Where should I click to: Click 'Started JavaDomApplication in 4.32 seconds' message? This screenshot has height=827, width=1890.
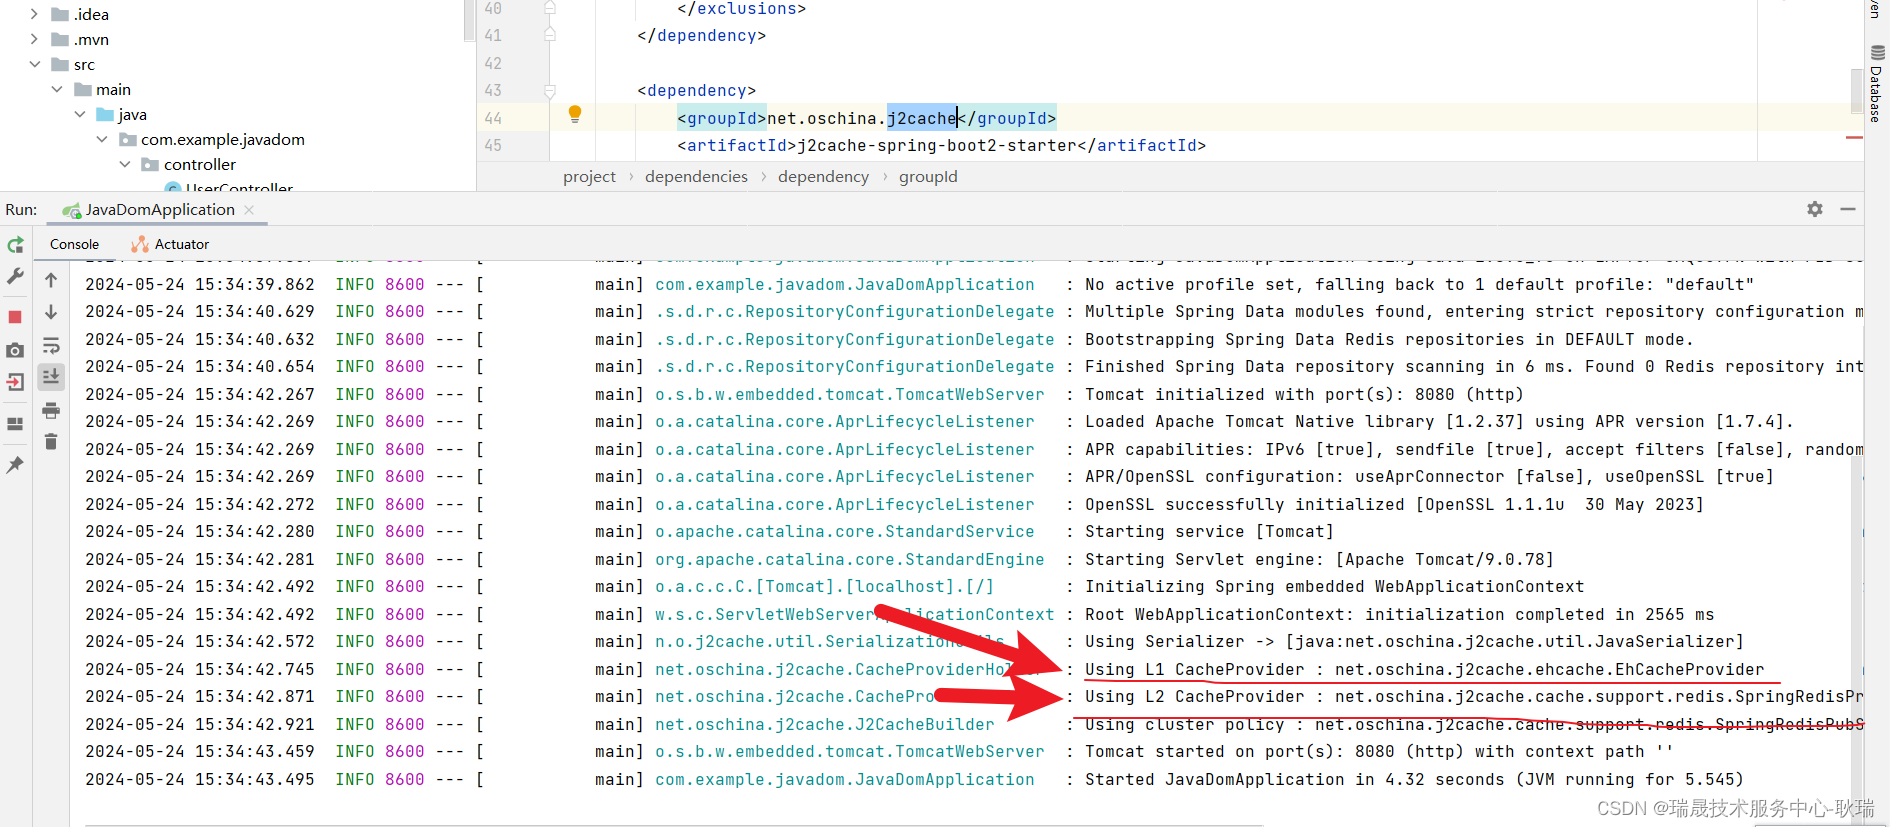tap(1414, 779)
